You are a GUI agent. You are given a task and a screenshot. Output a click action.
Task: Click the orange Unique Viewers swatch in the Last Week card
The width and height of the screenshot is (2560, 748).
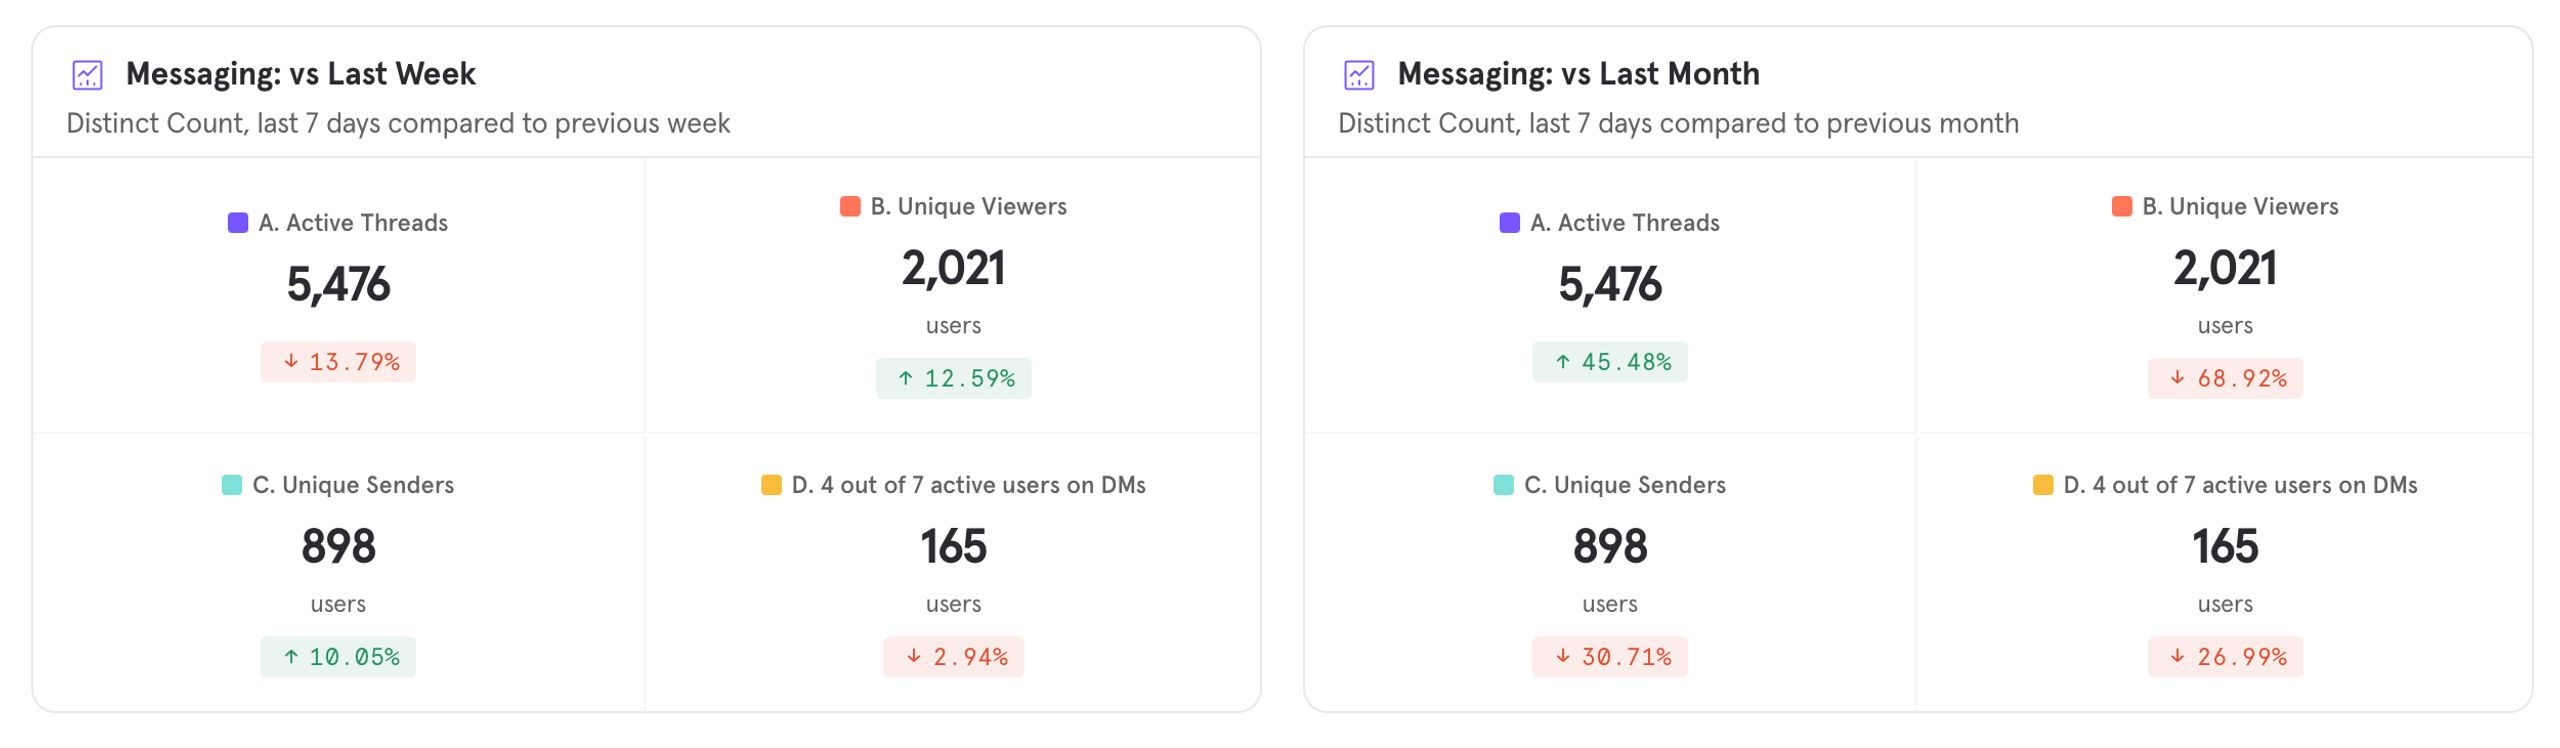850,206
